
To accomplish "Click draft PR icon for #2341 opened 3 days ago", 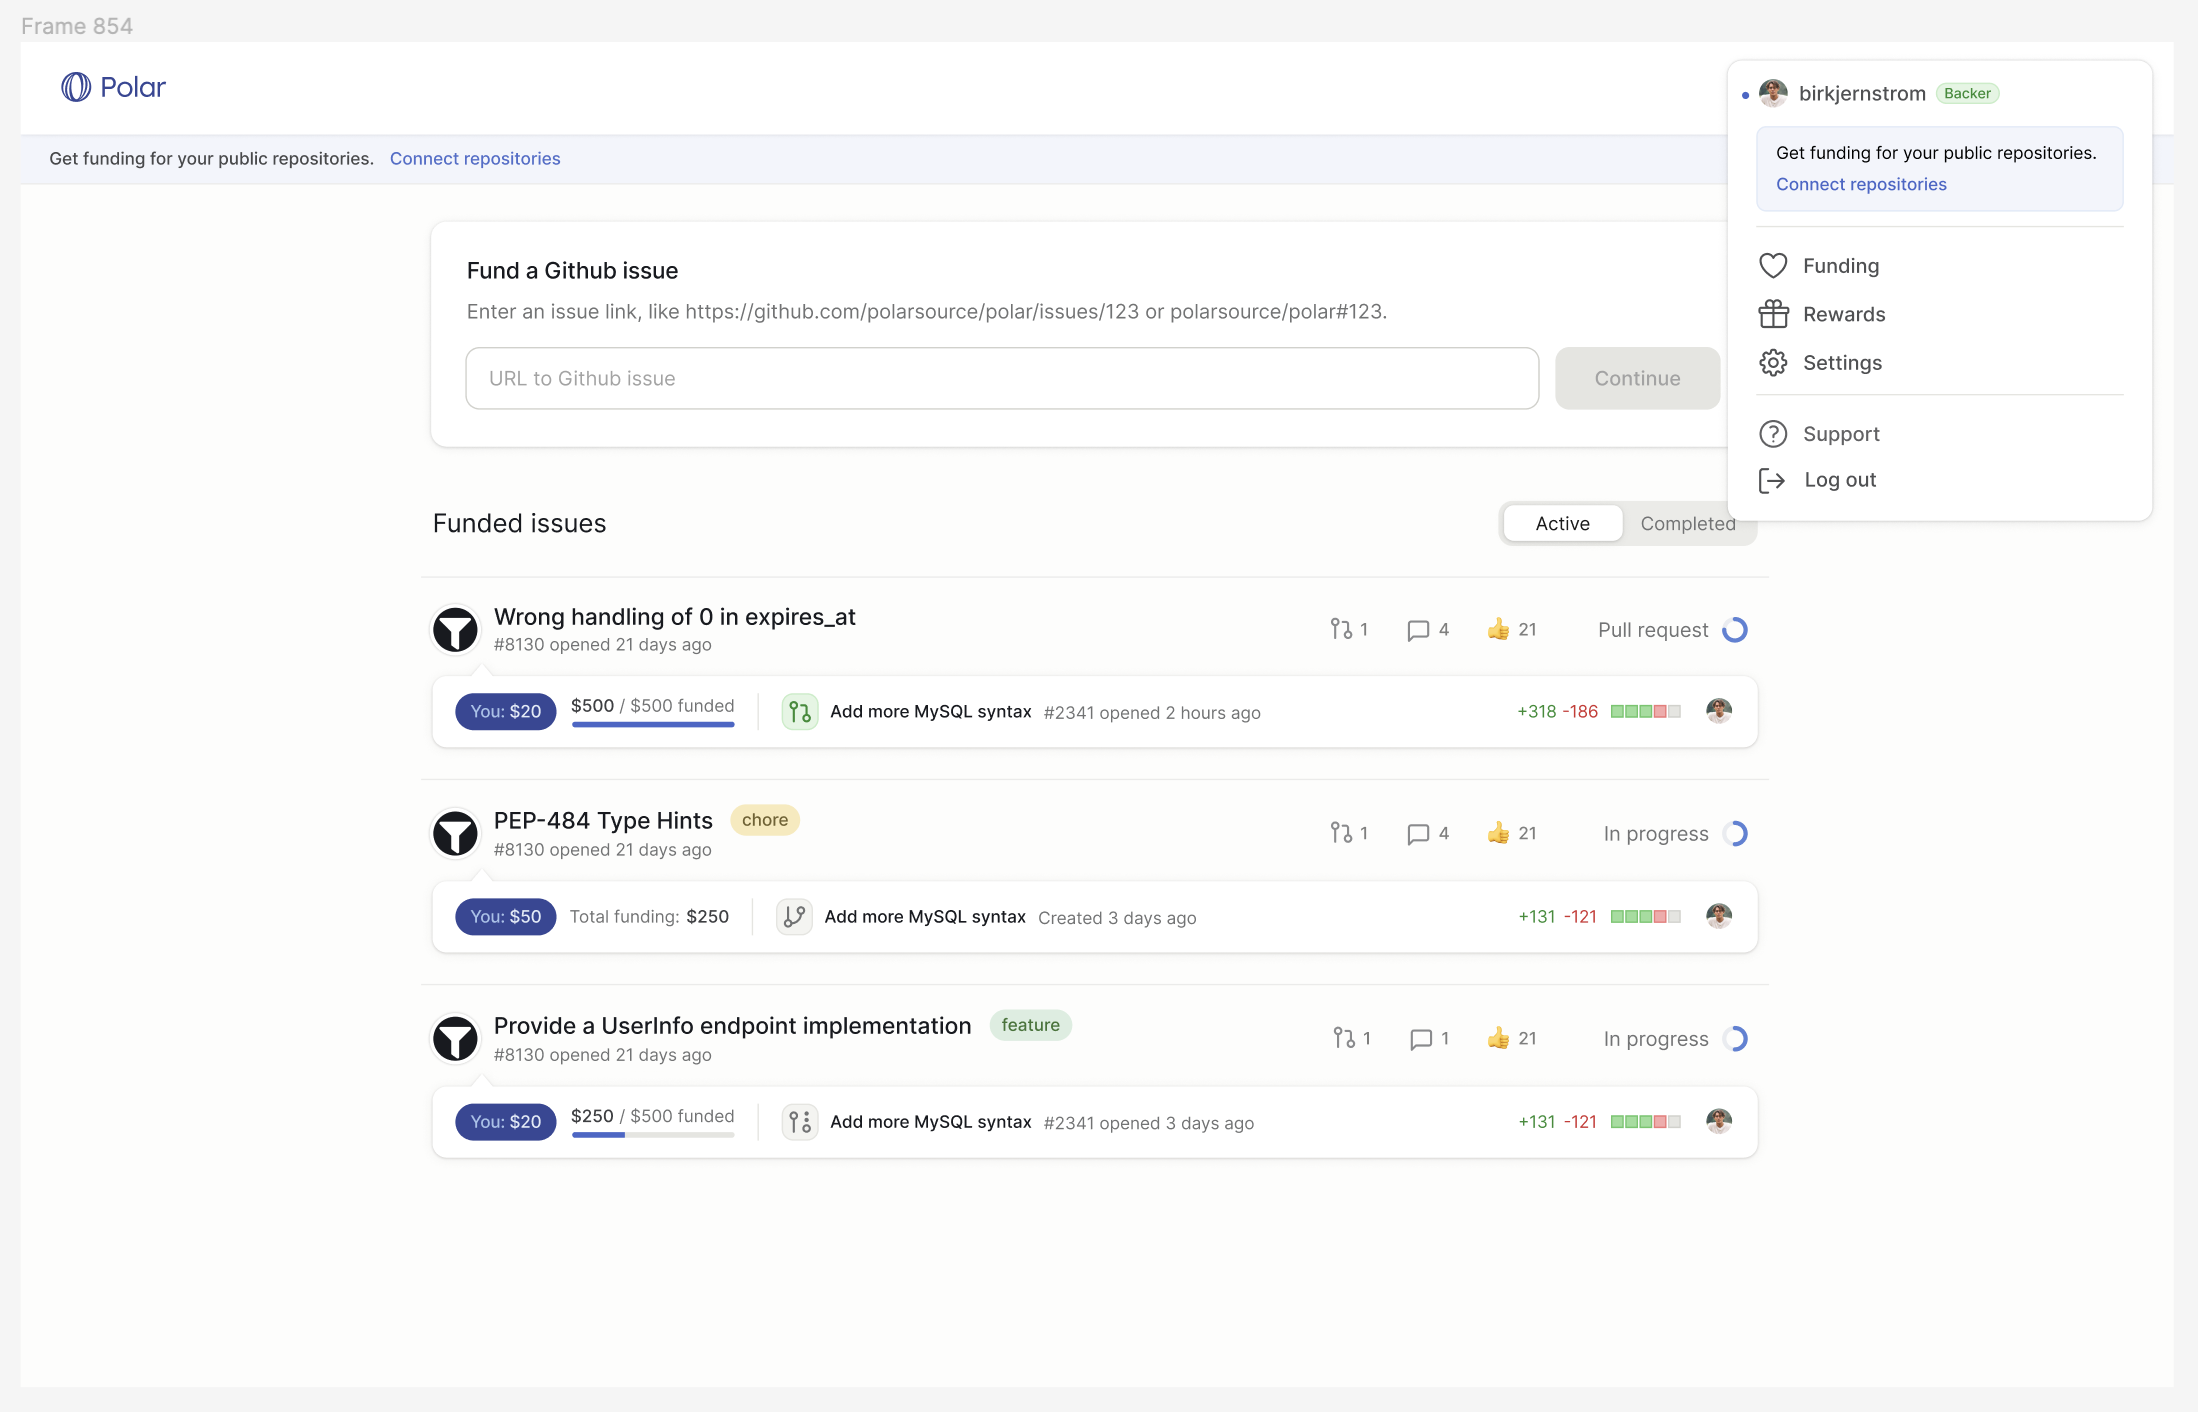I will click(x=799, y=1122).
